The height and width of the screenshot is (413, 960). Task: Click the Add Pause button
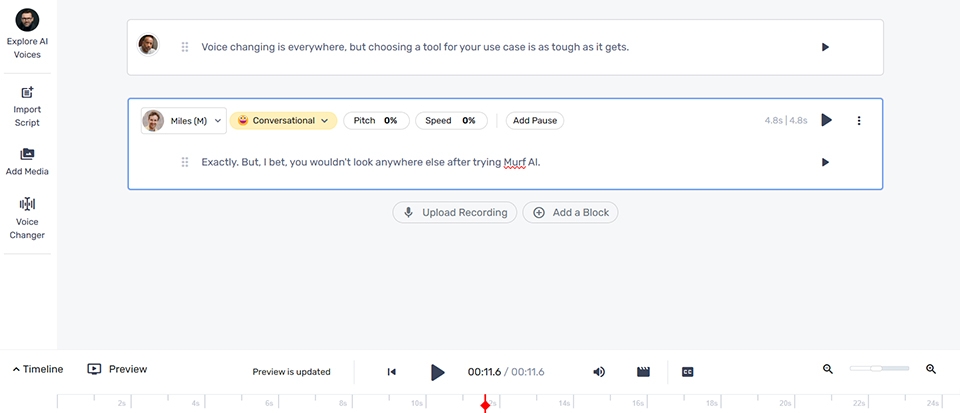tap(534, 121)
